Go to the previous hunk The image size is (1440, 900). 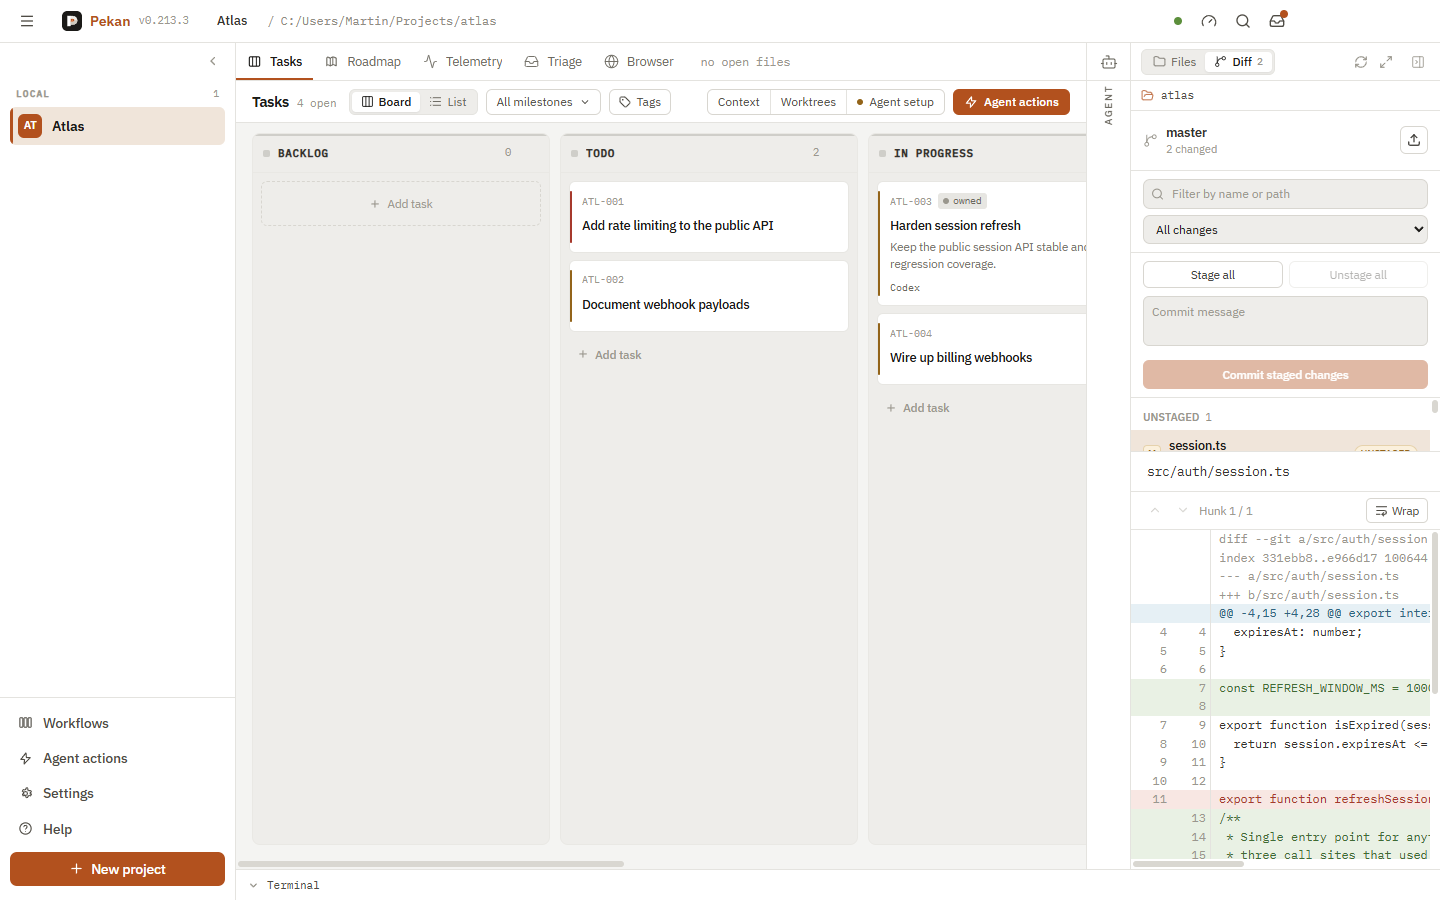tap(1155, 511)
